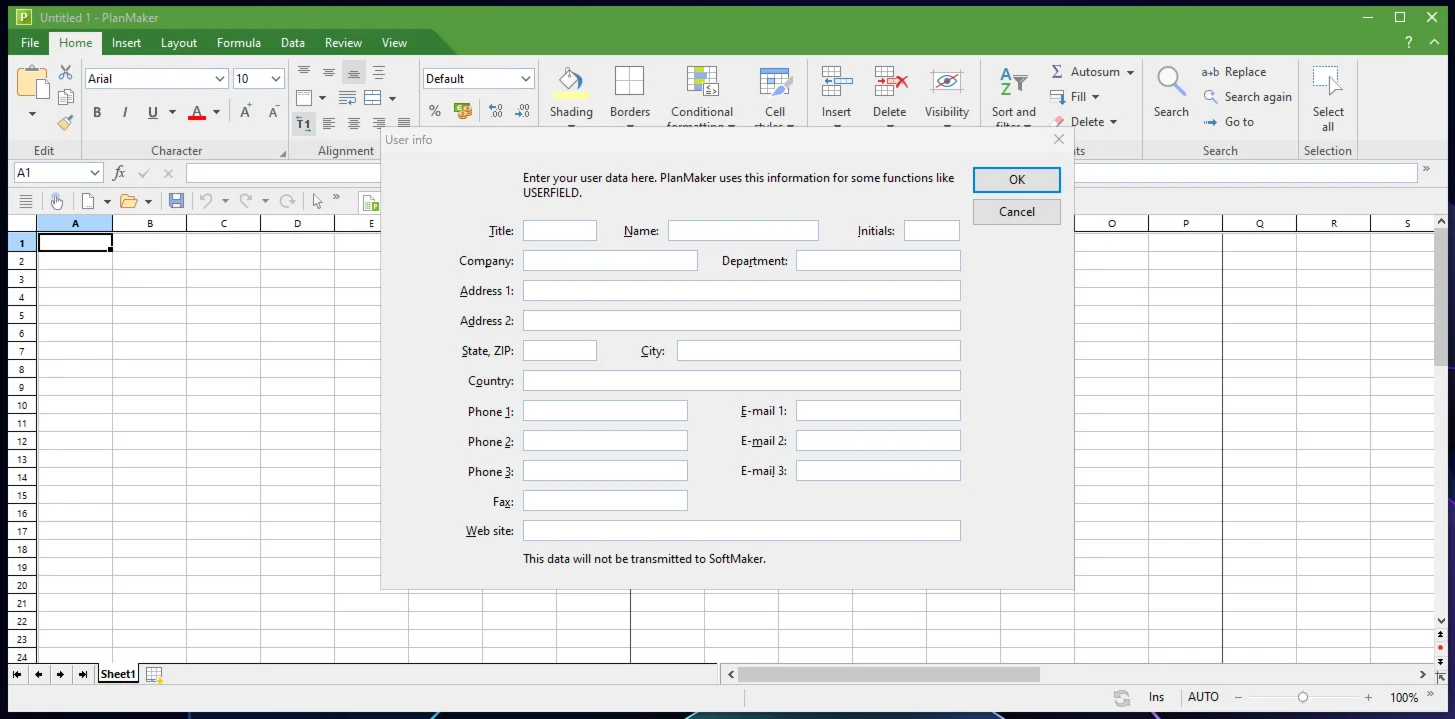The image size is (1455, 719).
Task: Click the Shading paint bucket icon
Action: 571,81
